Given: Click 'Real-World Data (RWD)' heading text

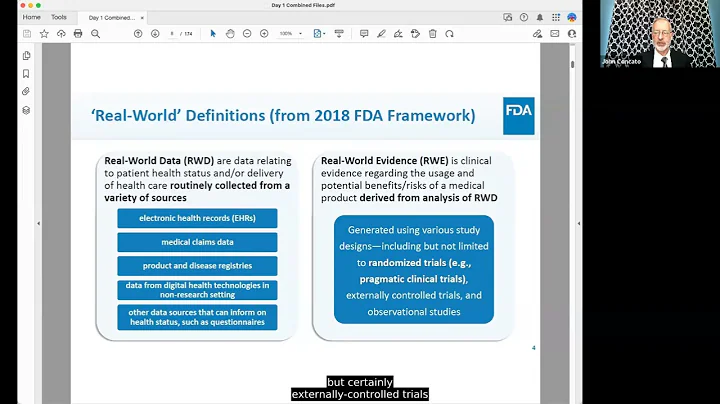Looking at the screenshot, I should 159,161.
